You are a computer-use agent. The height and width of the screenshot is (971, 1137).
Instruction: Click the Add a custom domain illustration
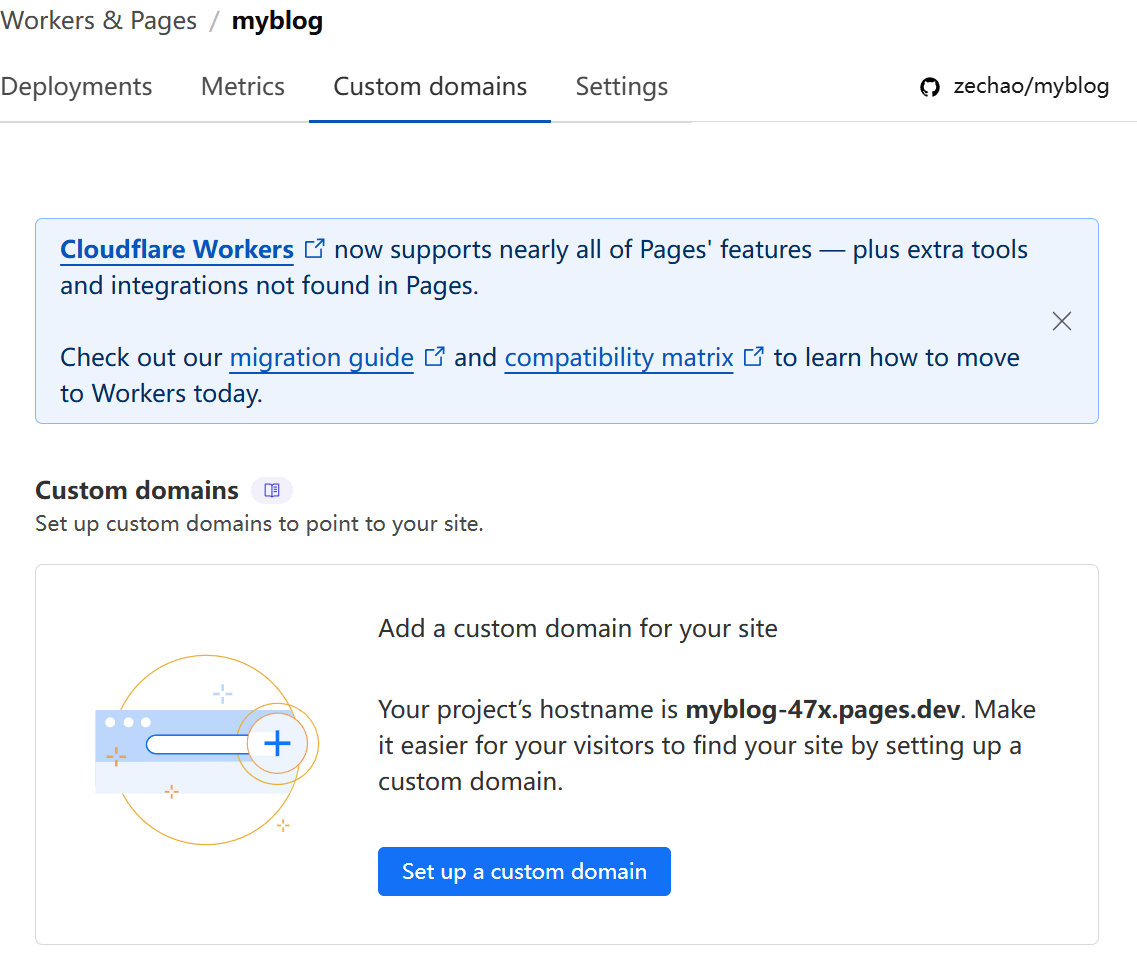pyautogui.click(x=207, y=750)
